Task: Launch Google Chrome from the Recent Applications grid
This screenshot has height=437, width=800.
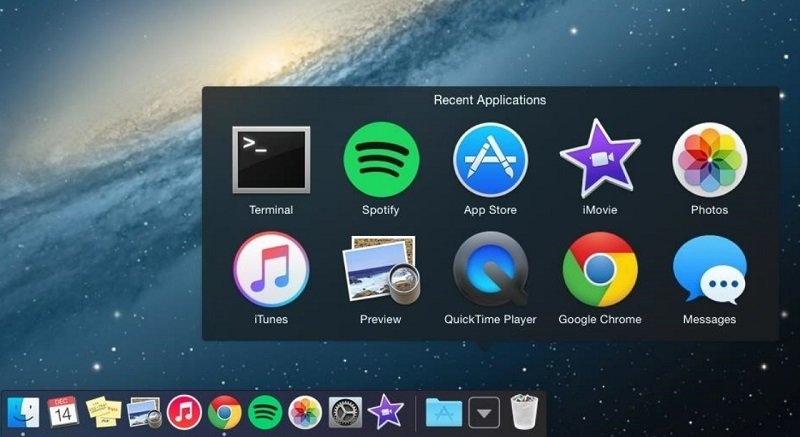Action: click(599, 270)
